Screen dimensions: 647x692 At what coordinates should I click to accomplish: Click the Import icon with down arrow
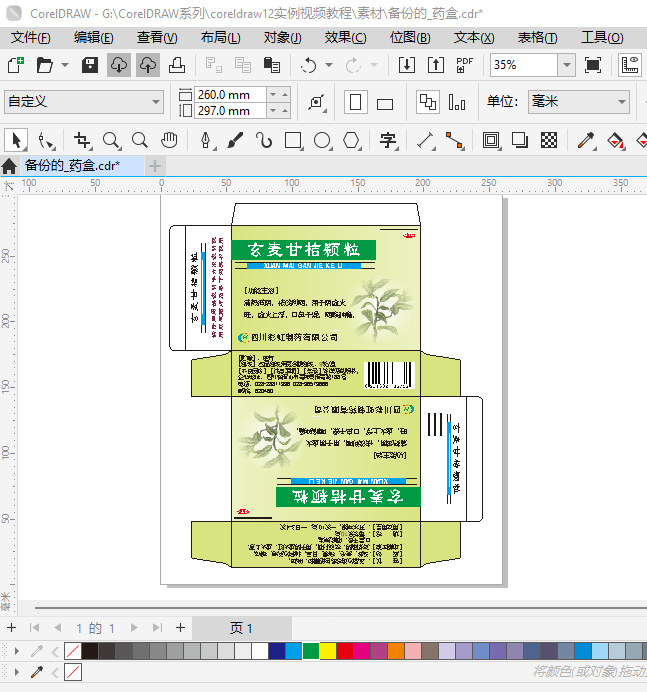click(x=406, y=65)
